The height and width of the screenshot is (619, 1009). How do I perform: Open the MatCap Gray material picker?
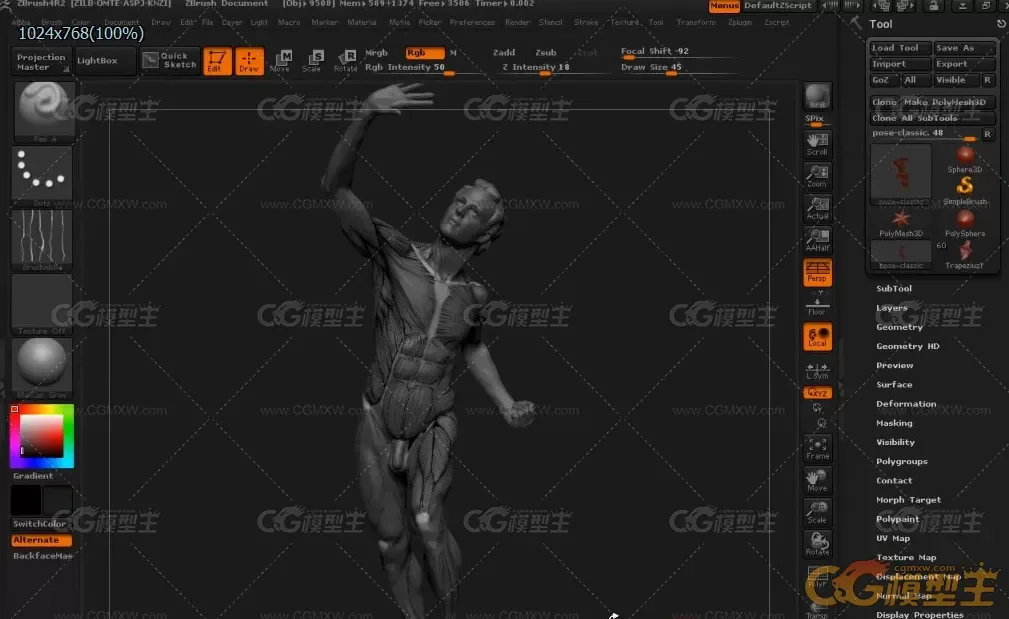click(x=42, y=367)
